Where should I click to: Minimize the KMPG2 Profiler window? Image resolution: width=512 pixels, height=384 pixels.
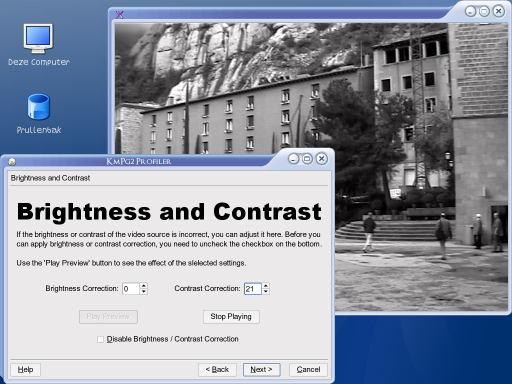pyautogui.click(x=293, y=159)
